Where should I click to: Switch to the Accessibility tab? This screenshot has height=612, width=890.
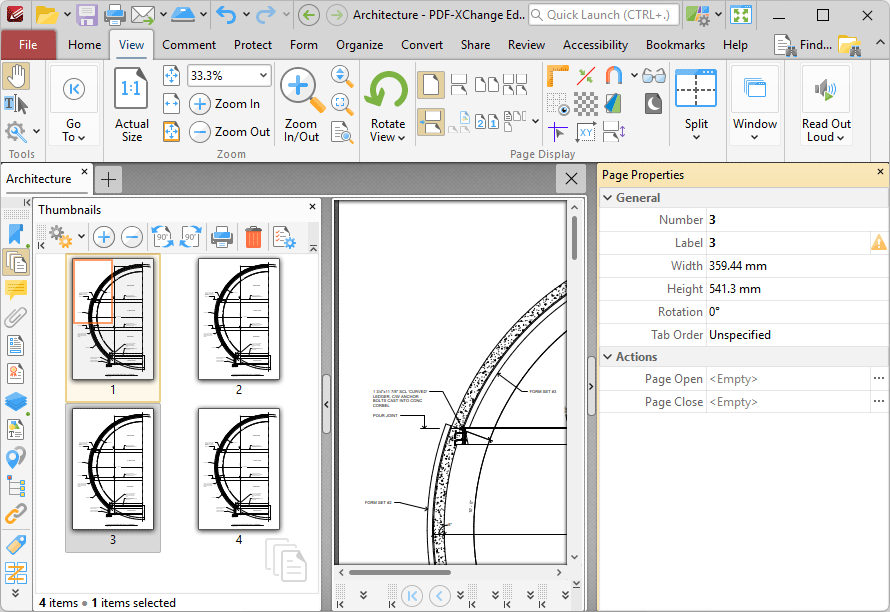(595, 45)
